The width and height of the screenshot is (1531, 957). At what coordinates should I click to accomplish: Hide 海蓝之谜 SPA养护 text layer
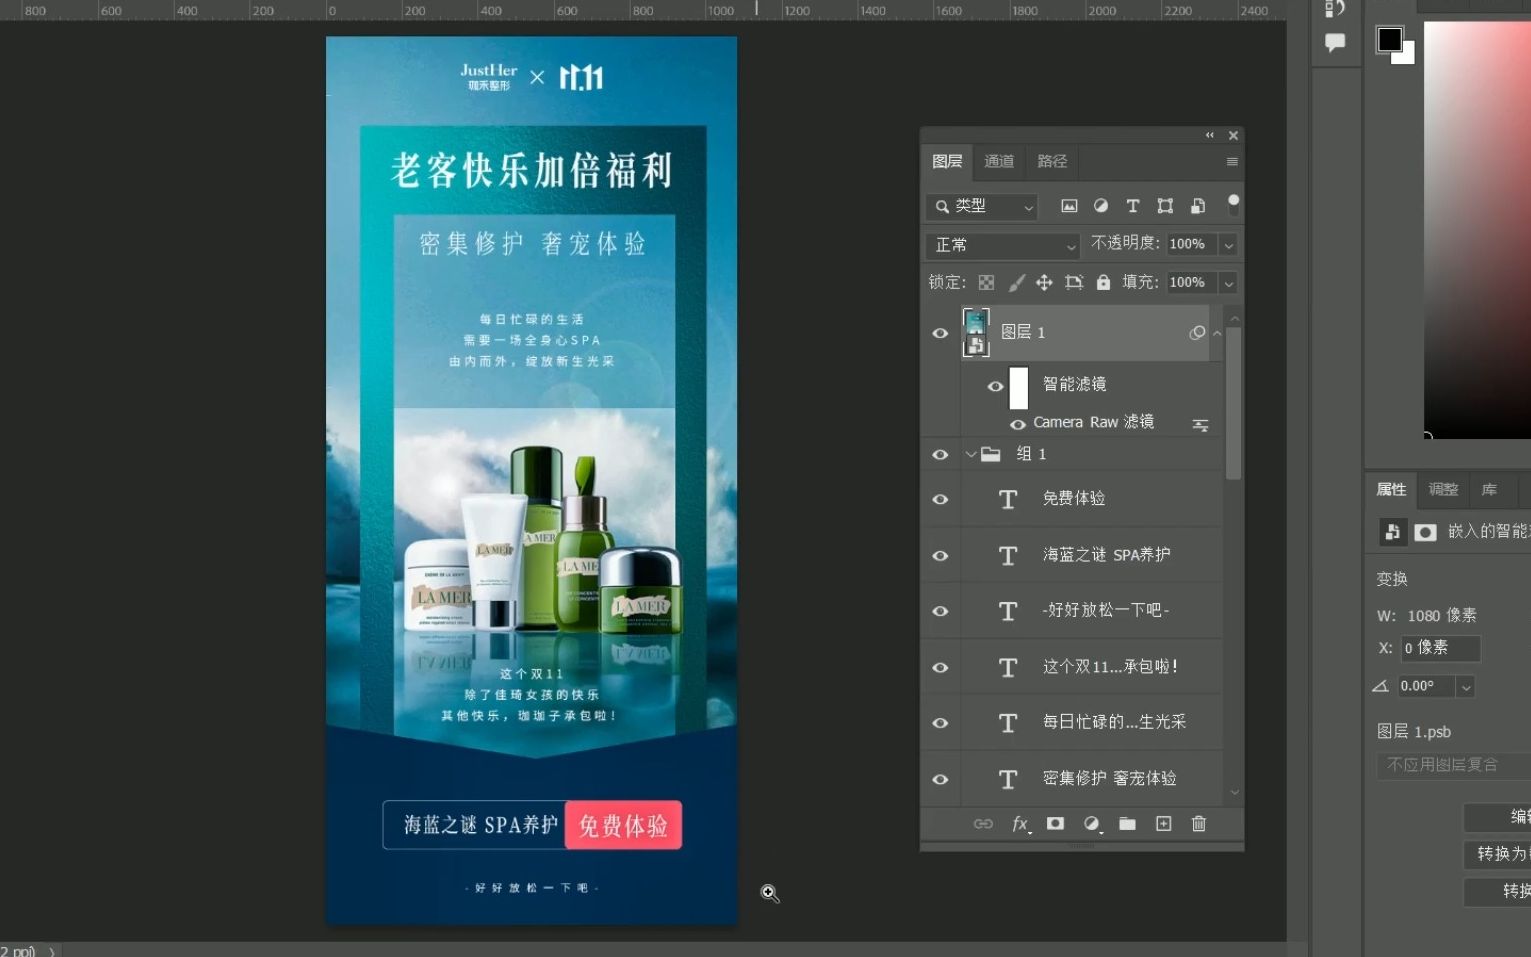940,556
